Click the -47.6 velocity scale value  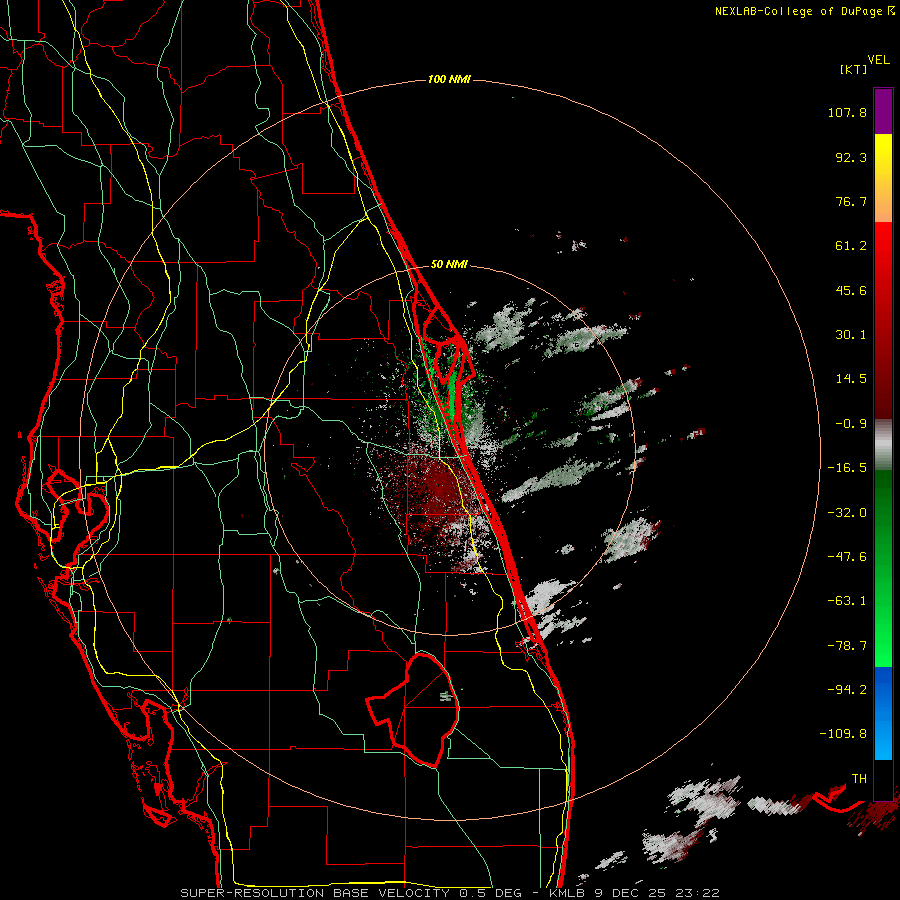[x=847, y=557]
